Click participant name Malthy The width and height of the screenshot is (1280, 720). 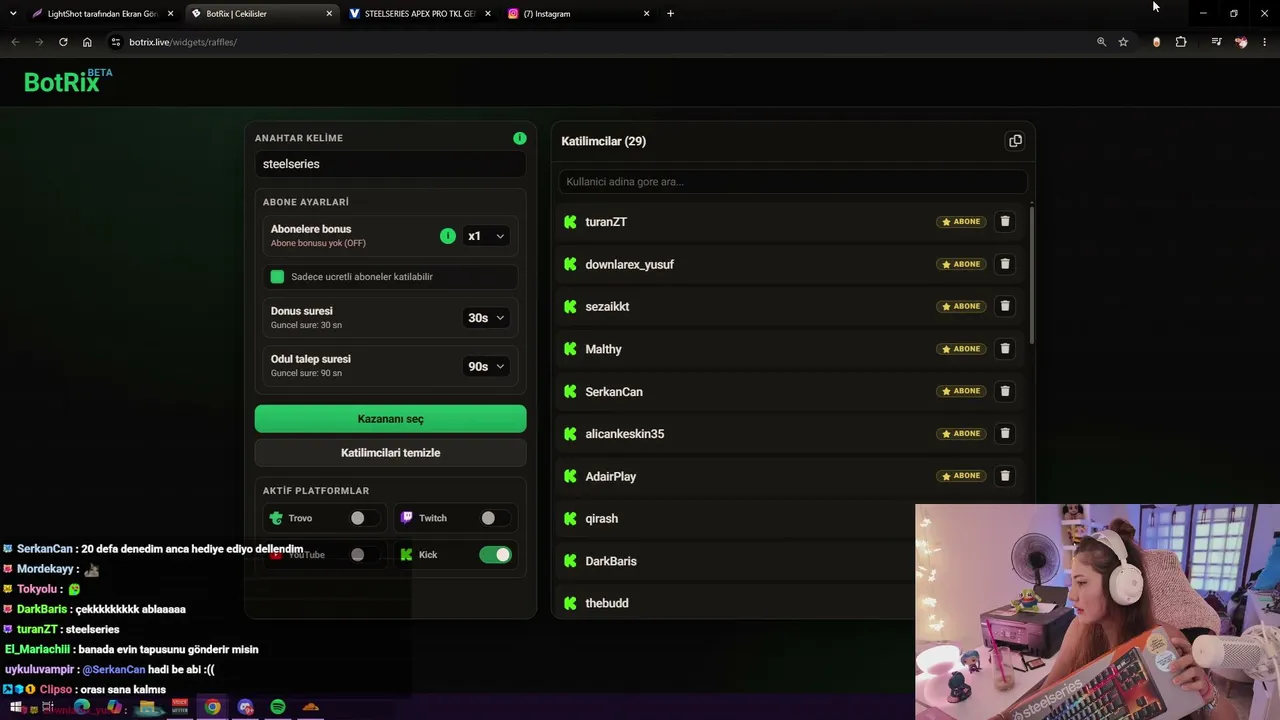coord(604,349)
